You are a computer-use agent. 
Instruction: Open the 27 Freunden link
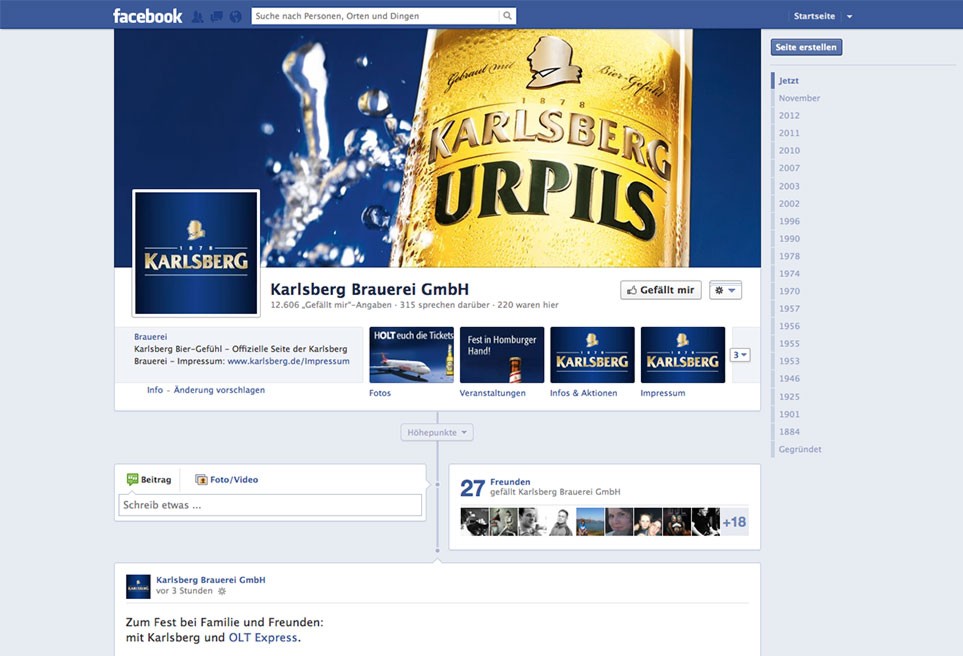tap(510, 482)
